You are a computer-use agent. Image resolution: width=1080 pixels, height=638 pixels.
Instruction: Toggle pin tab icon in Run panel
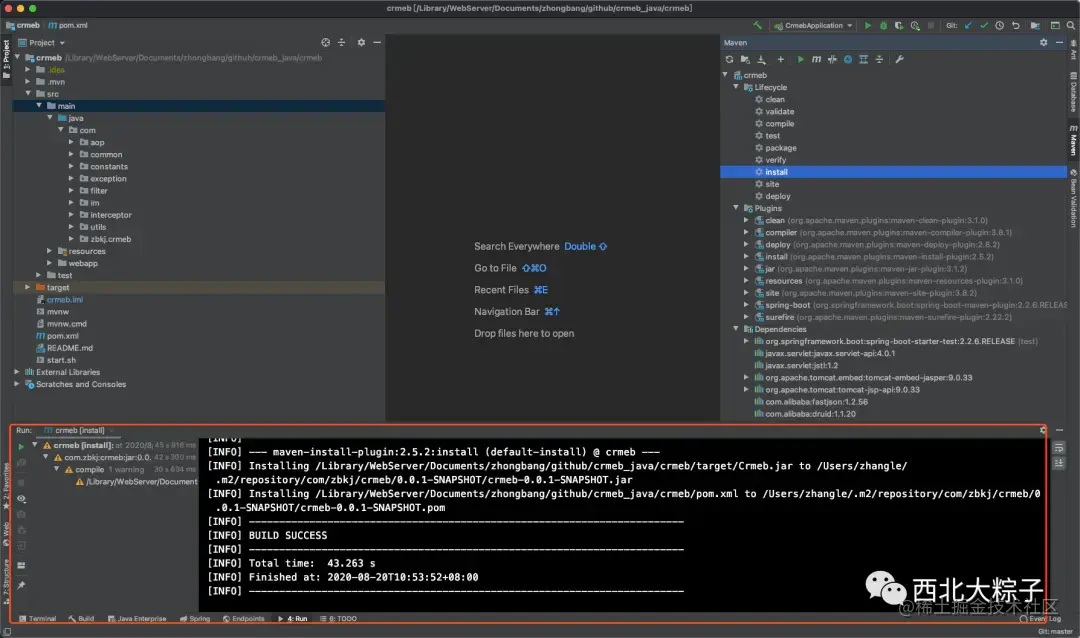tap(21, 585)
